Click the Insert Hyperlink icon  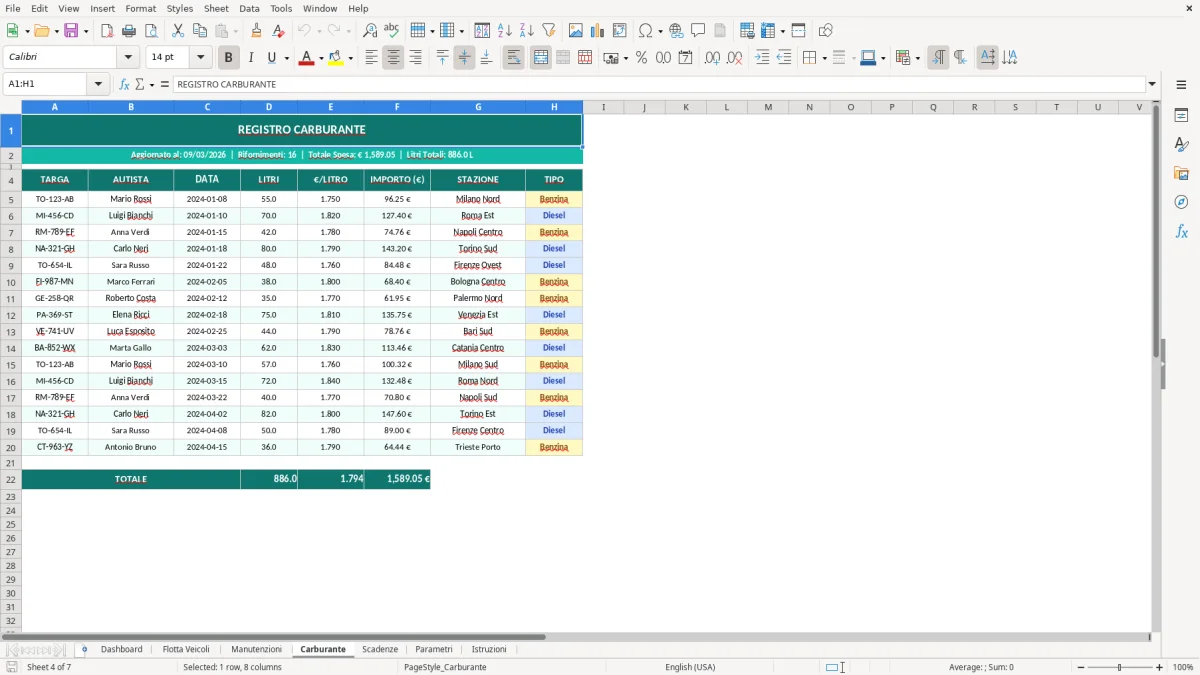[676, 31]
